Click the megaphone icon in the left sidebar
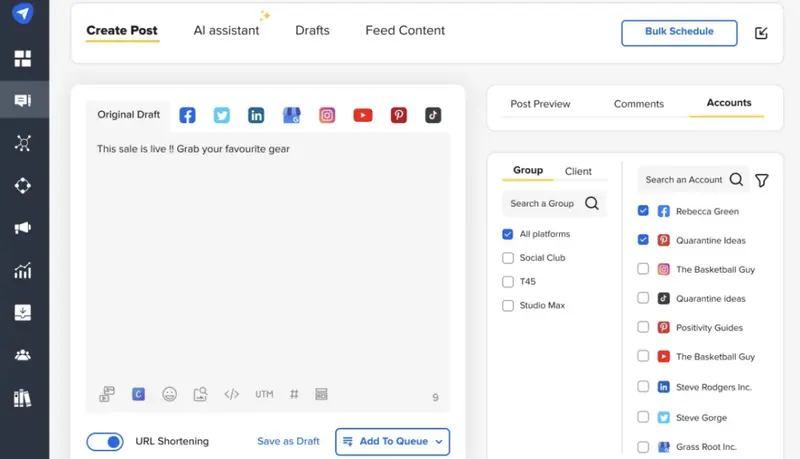 point(23,228)
